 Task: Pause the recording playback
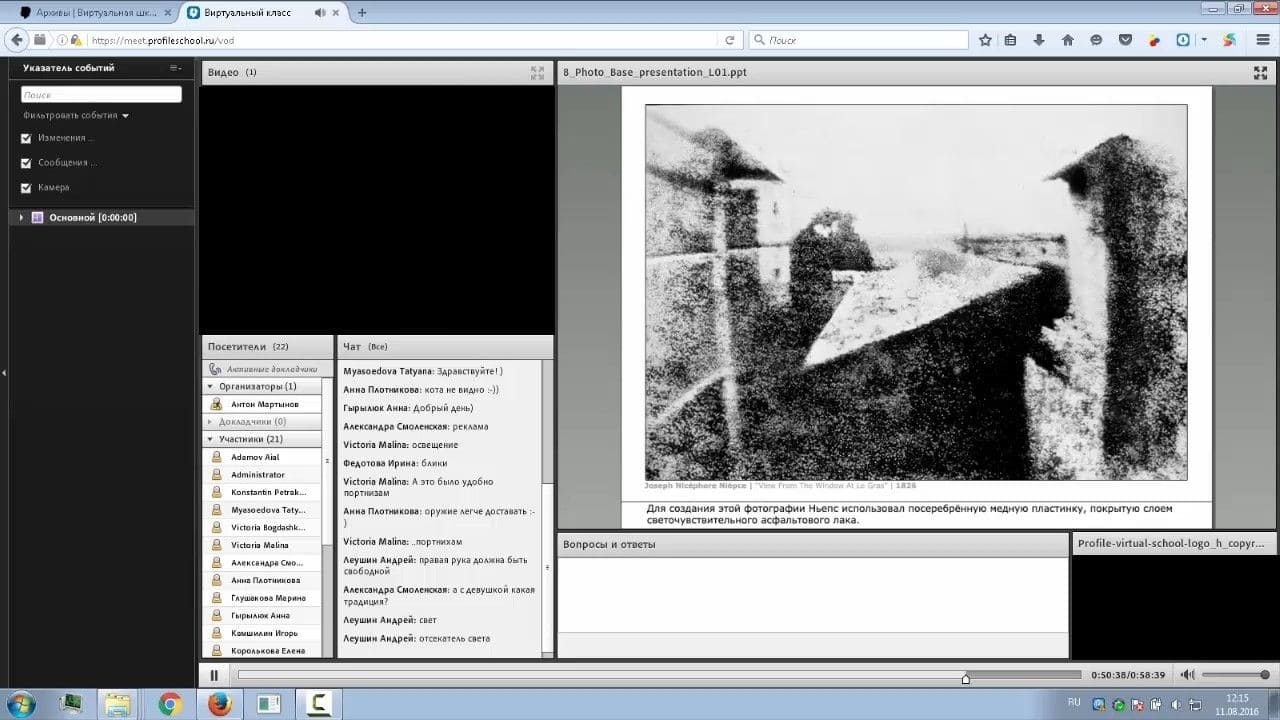tap(214, 675)
